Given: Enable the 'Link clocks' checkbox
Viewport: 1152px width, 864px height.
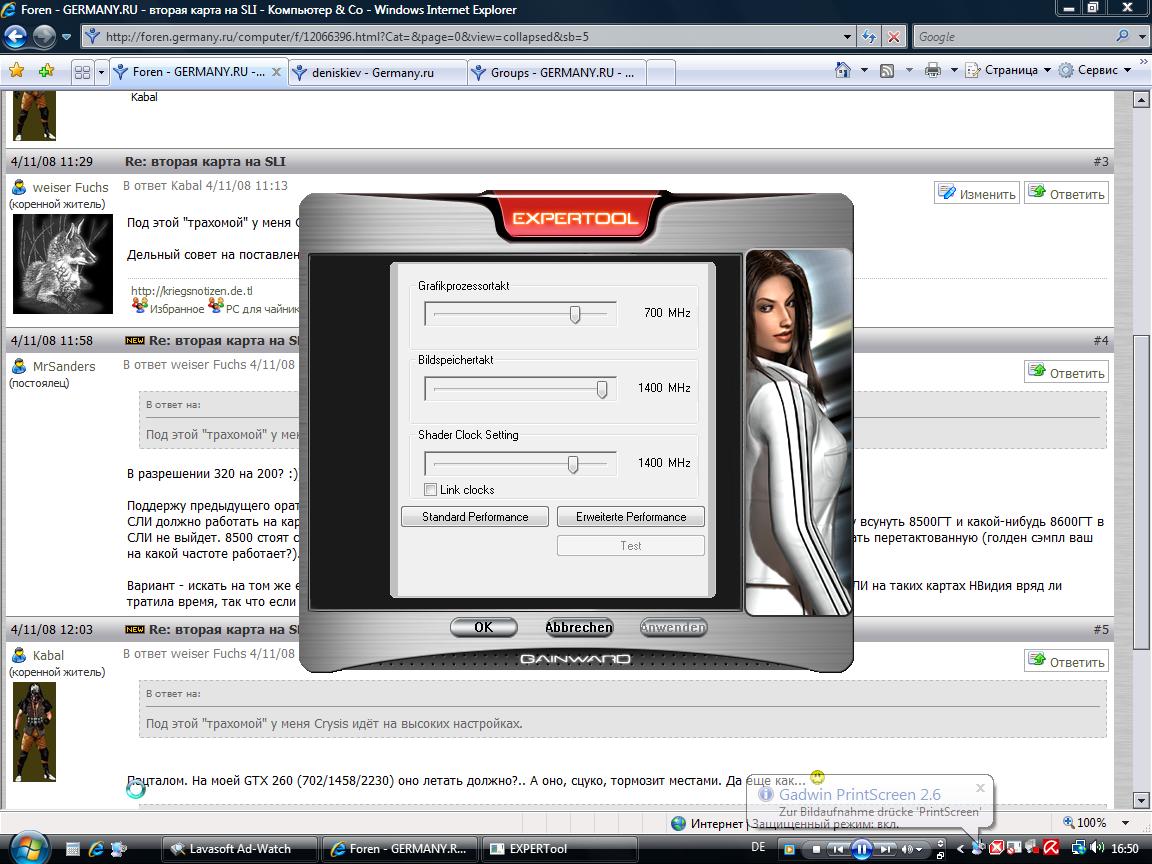Looking at the screenshot, I should pos(431,489).
